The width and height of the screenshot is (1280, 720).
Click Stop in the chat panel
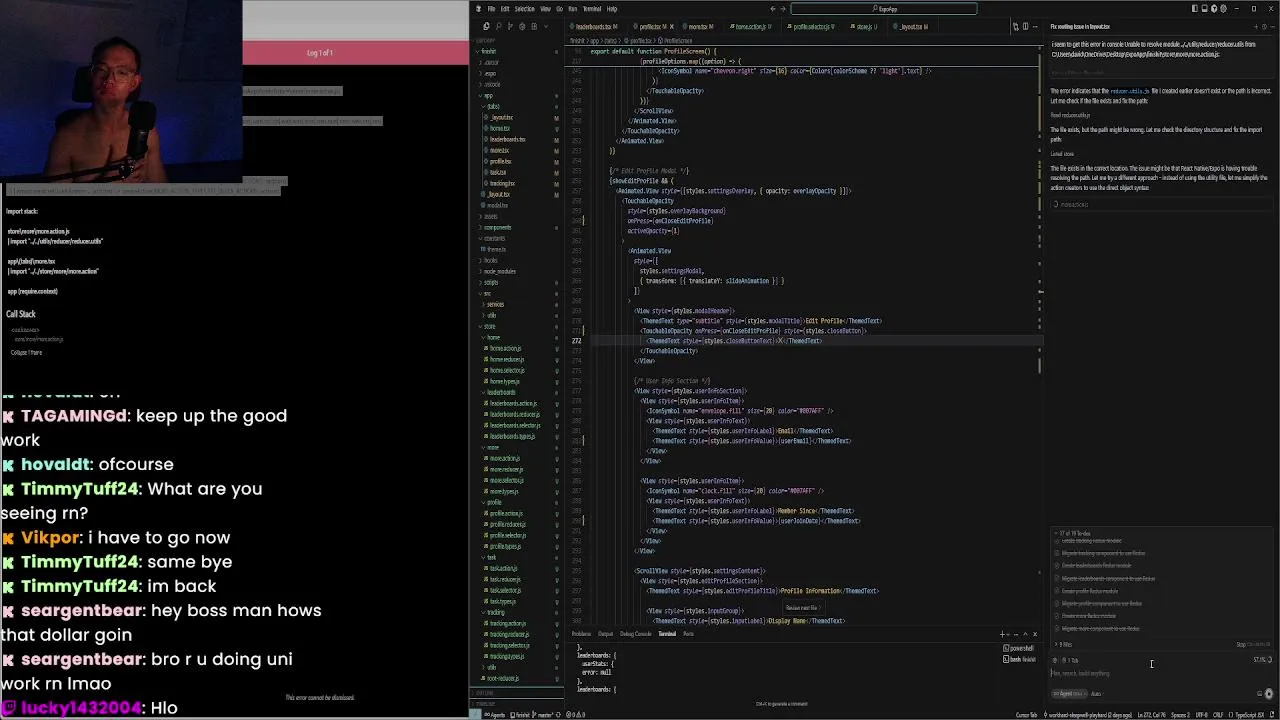(1241, 644)
